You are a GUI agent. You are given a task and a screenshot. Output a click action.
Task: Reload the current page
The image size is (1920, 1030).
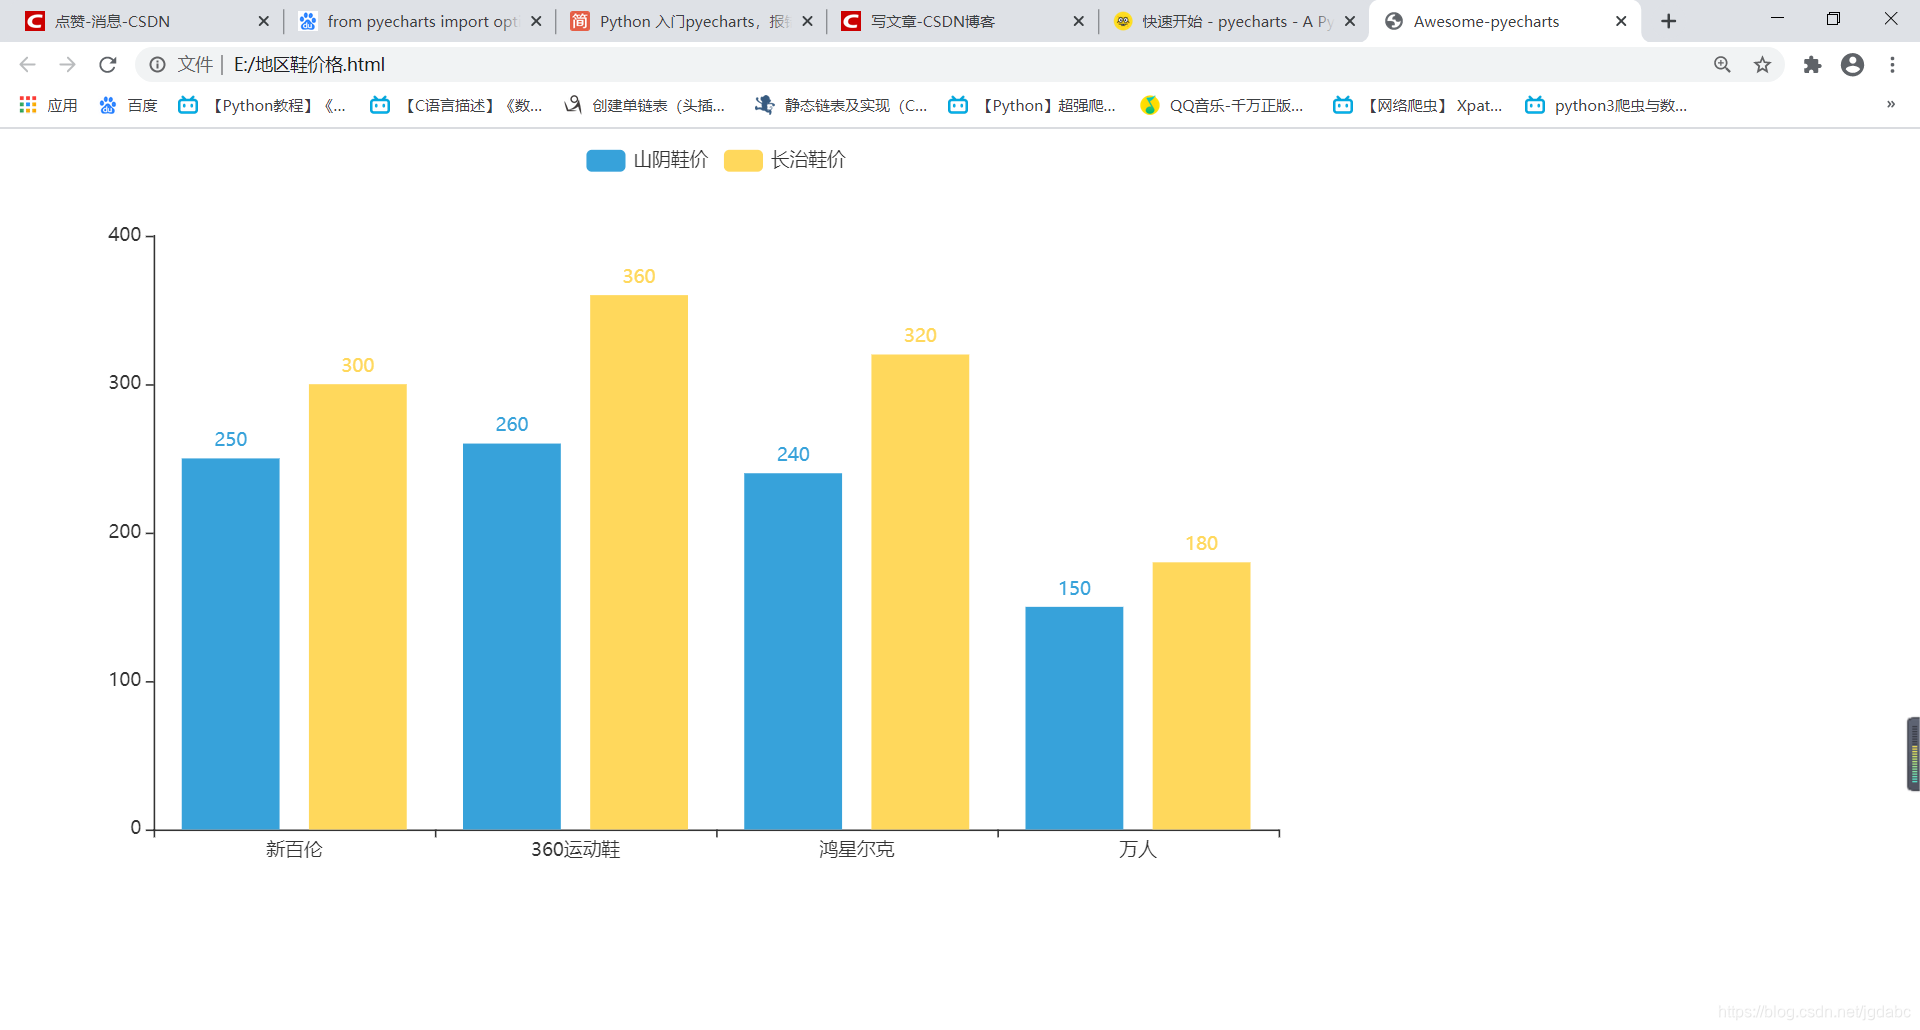(x=108, y=65)
